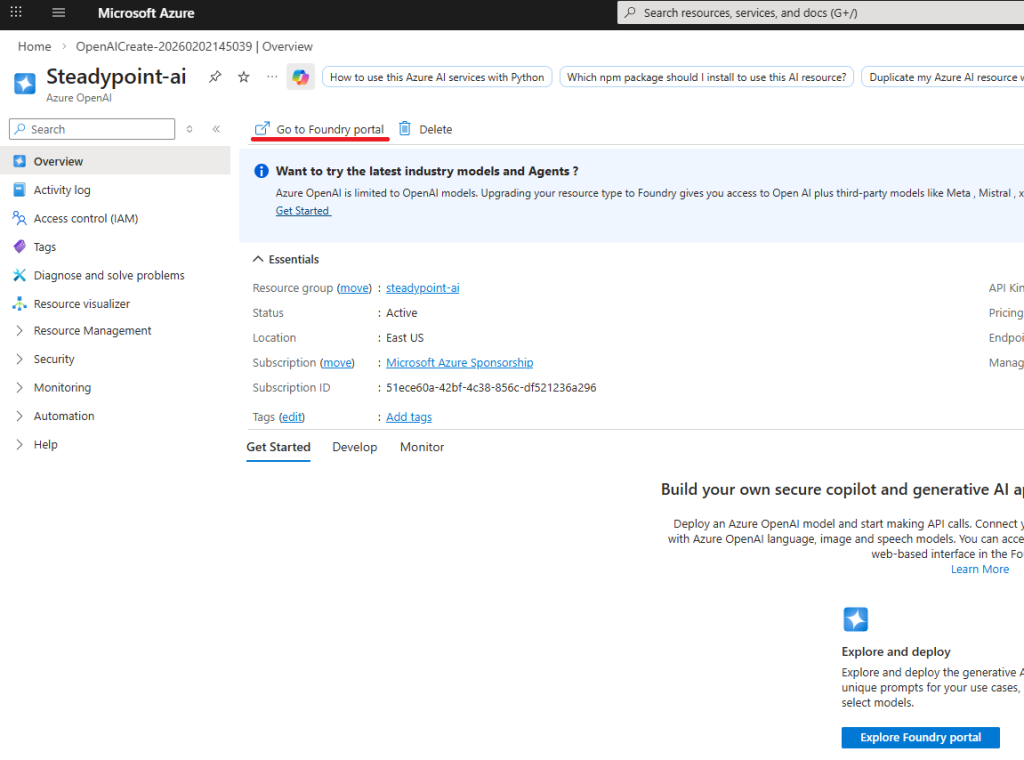Open the Azure portal hamburger menu
Viewport: 1024px width, 760px height.
[x=59, y=13]
